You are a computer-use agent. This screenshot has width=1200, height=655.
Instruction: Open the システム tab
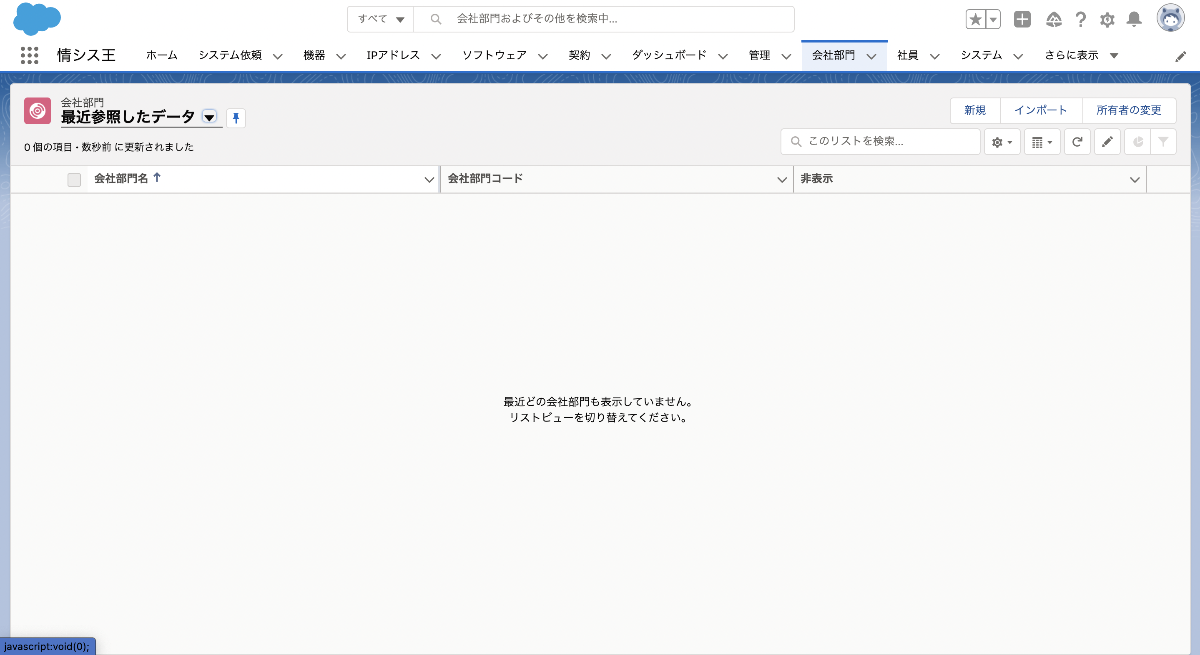[x=982, y=56]
